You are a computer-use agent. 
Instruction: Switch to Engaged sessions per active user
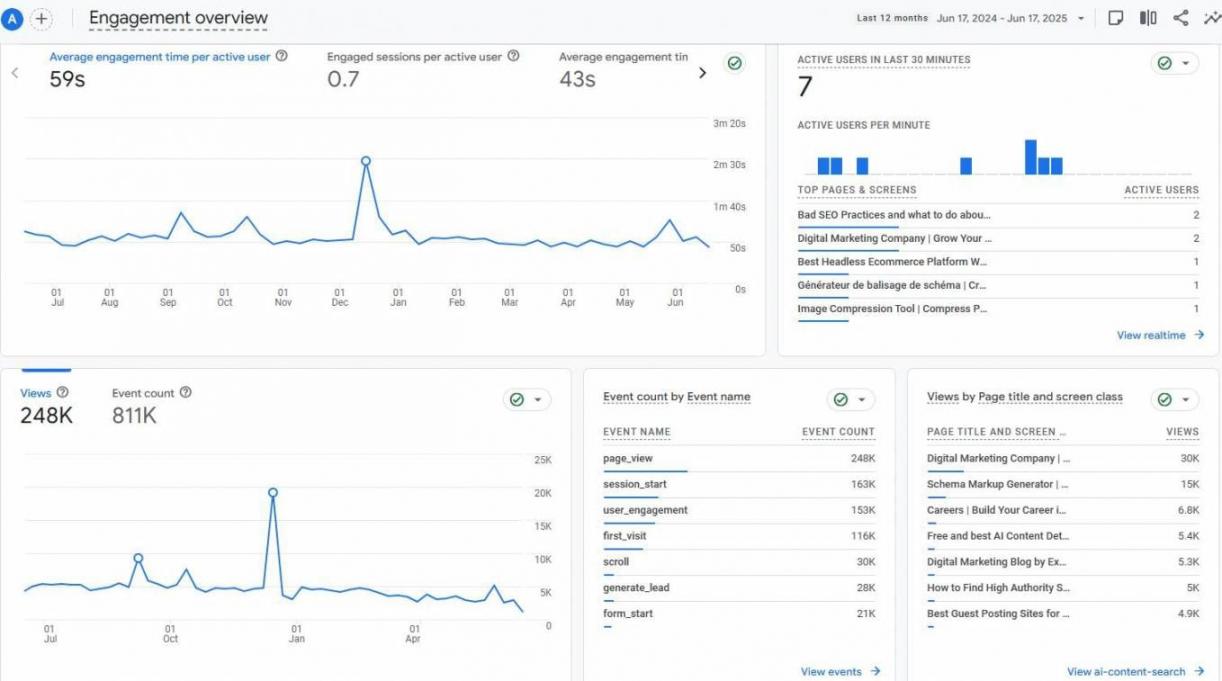coord(414,58)
